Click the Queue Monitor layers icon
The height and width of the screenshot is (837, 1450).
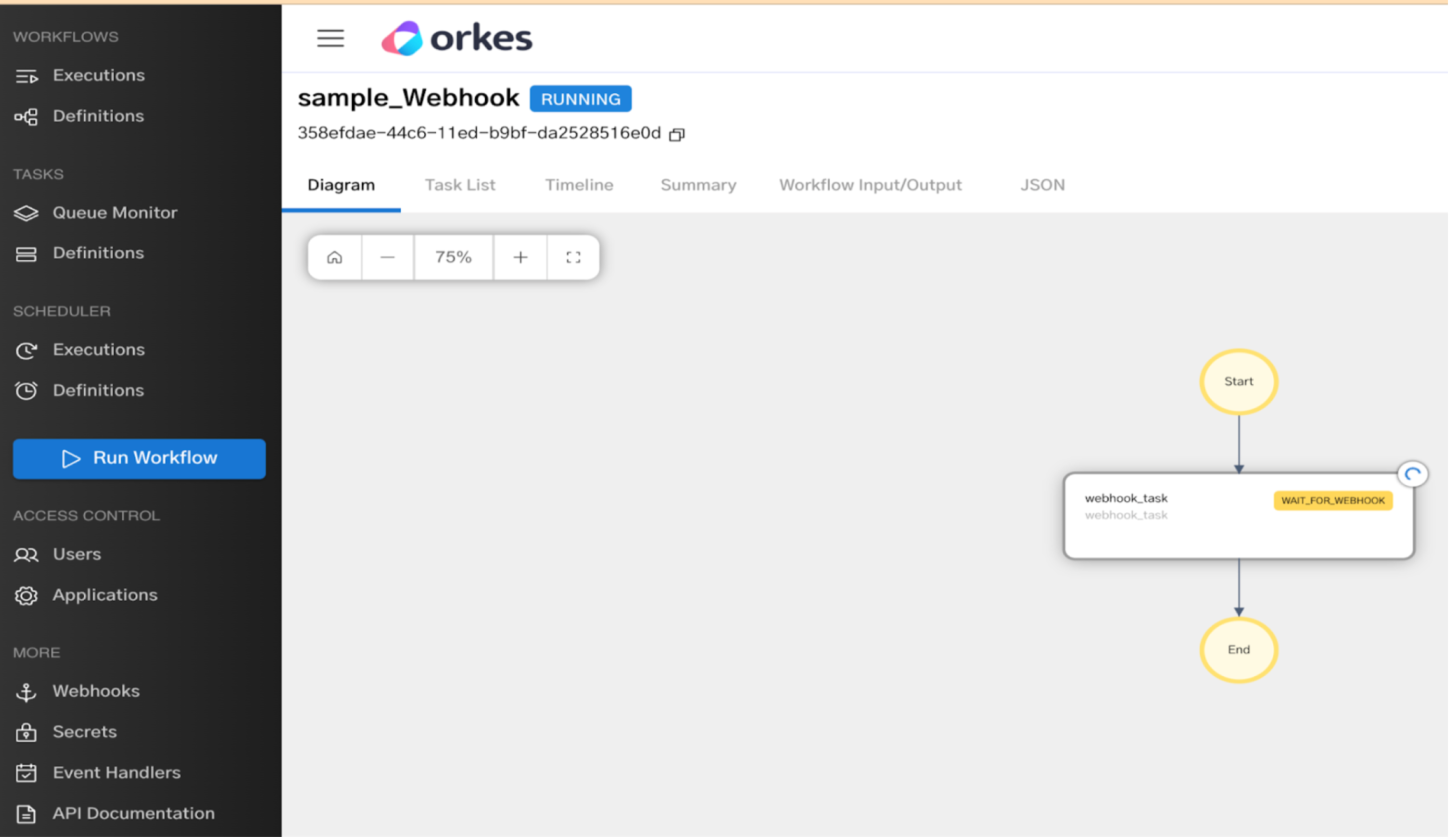pos(26,213)
